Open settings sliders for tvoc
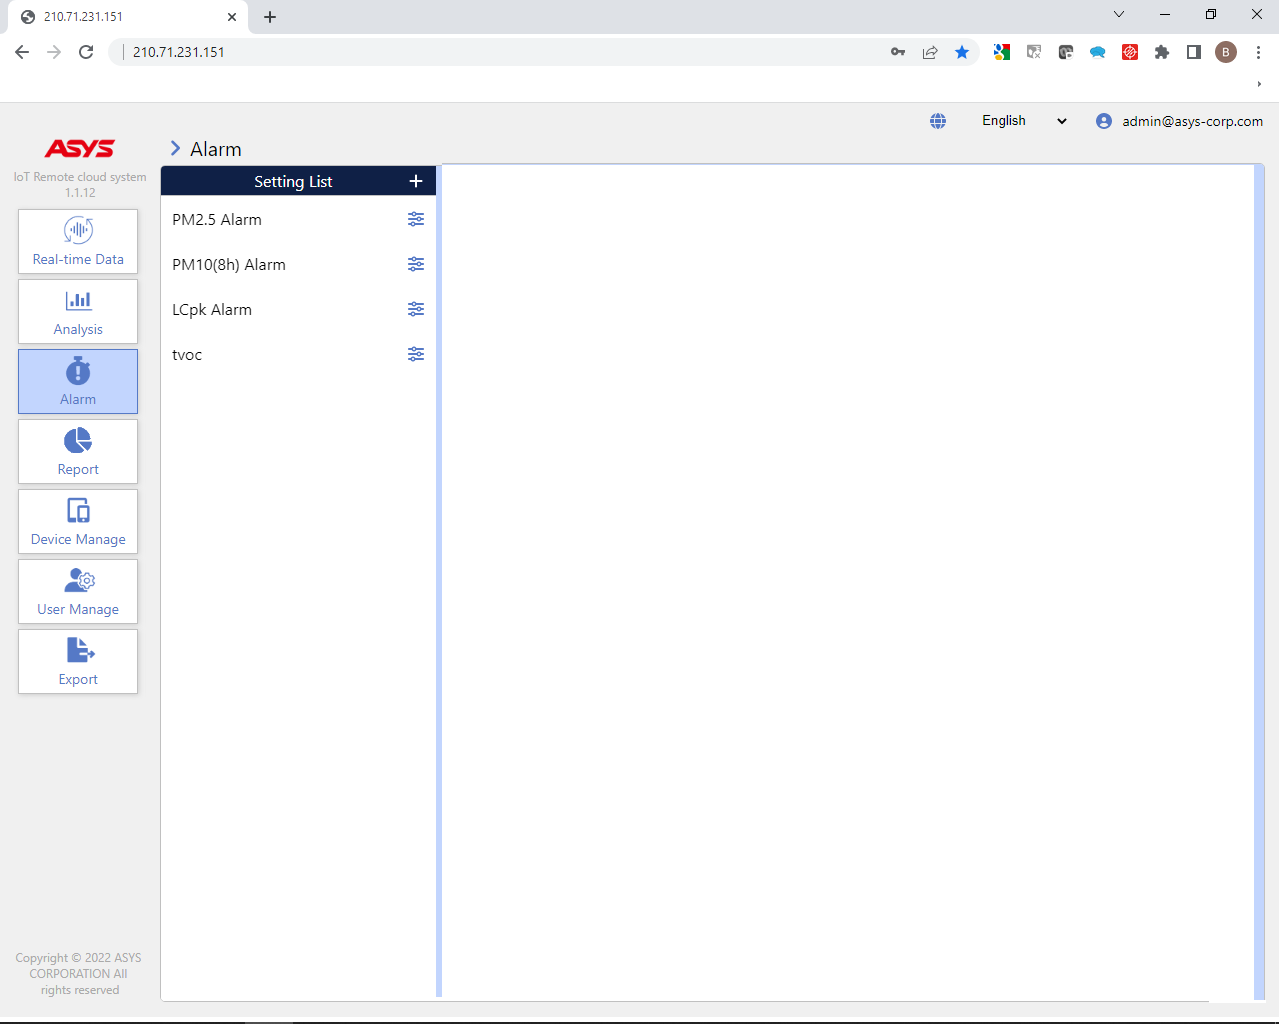1279x1024 pixels. [x=416, y=354]
